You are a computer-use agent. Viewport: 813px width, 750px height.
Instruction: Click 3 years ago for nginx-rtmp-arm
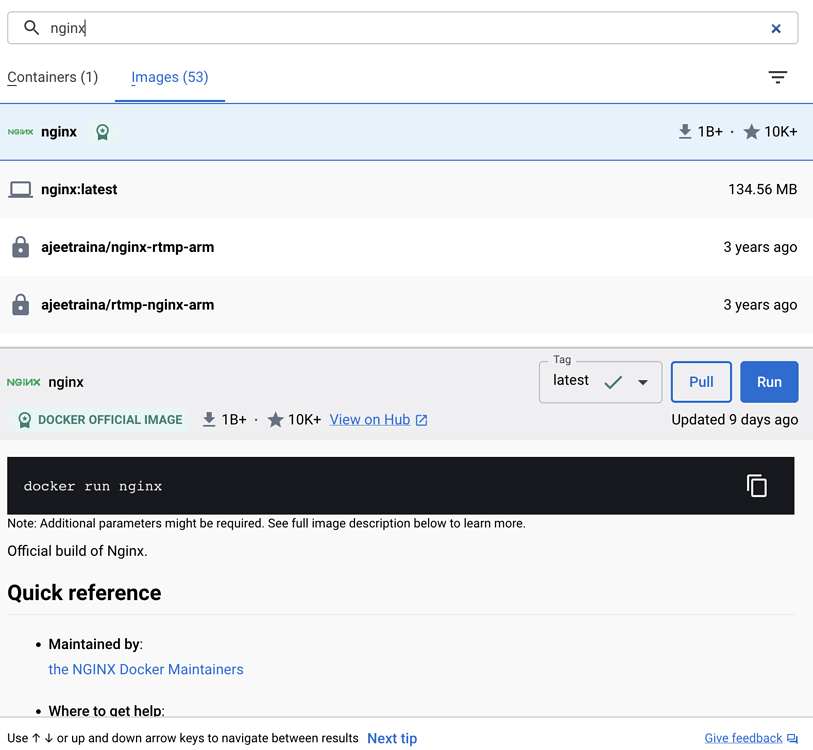click(760, 247)
